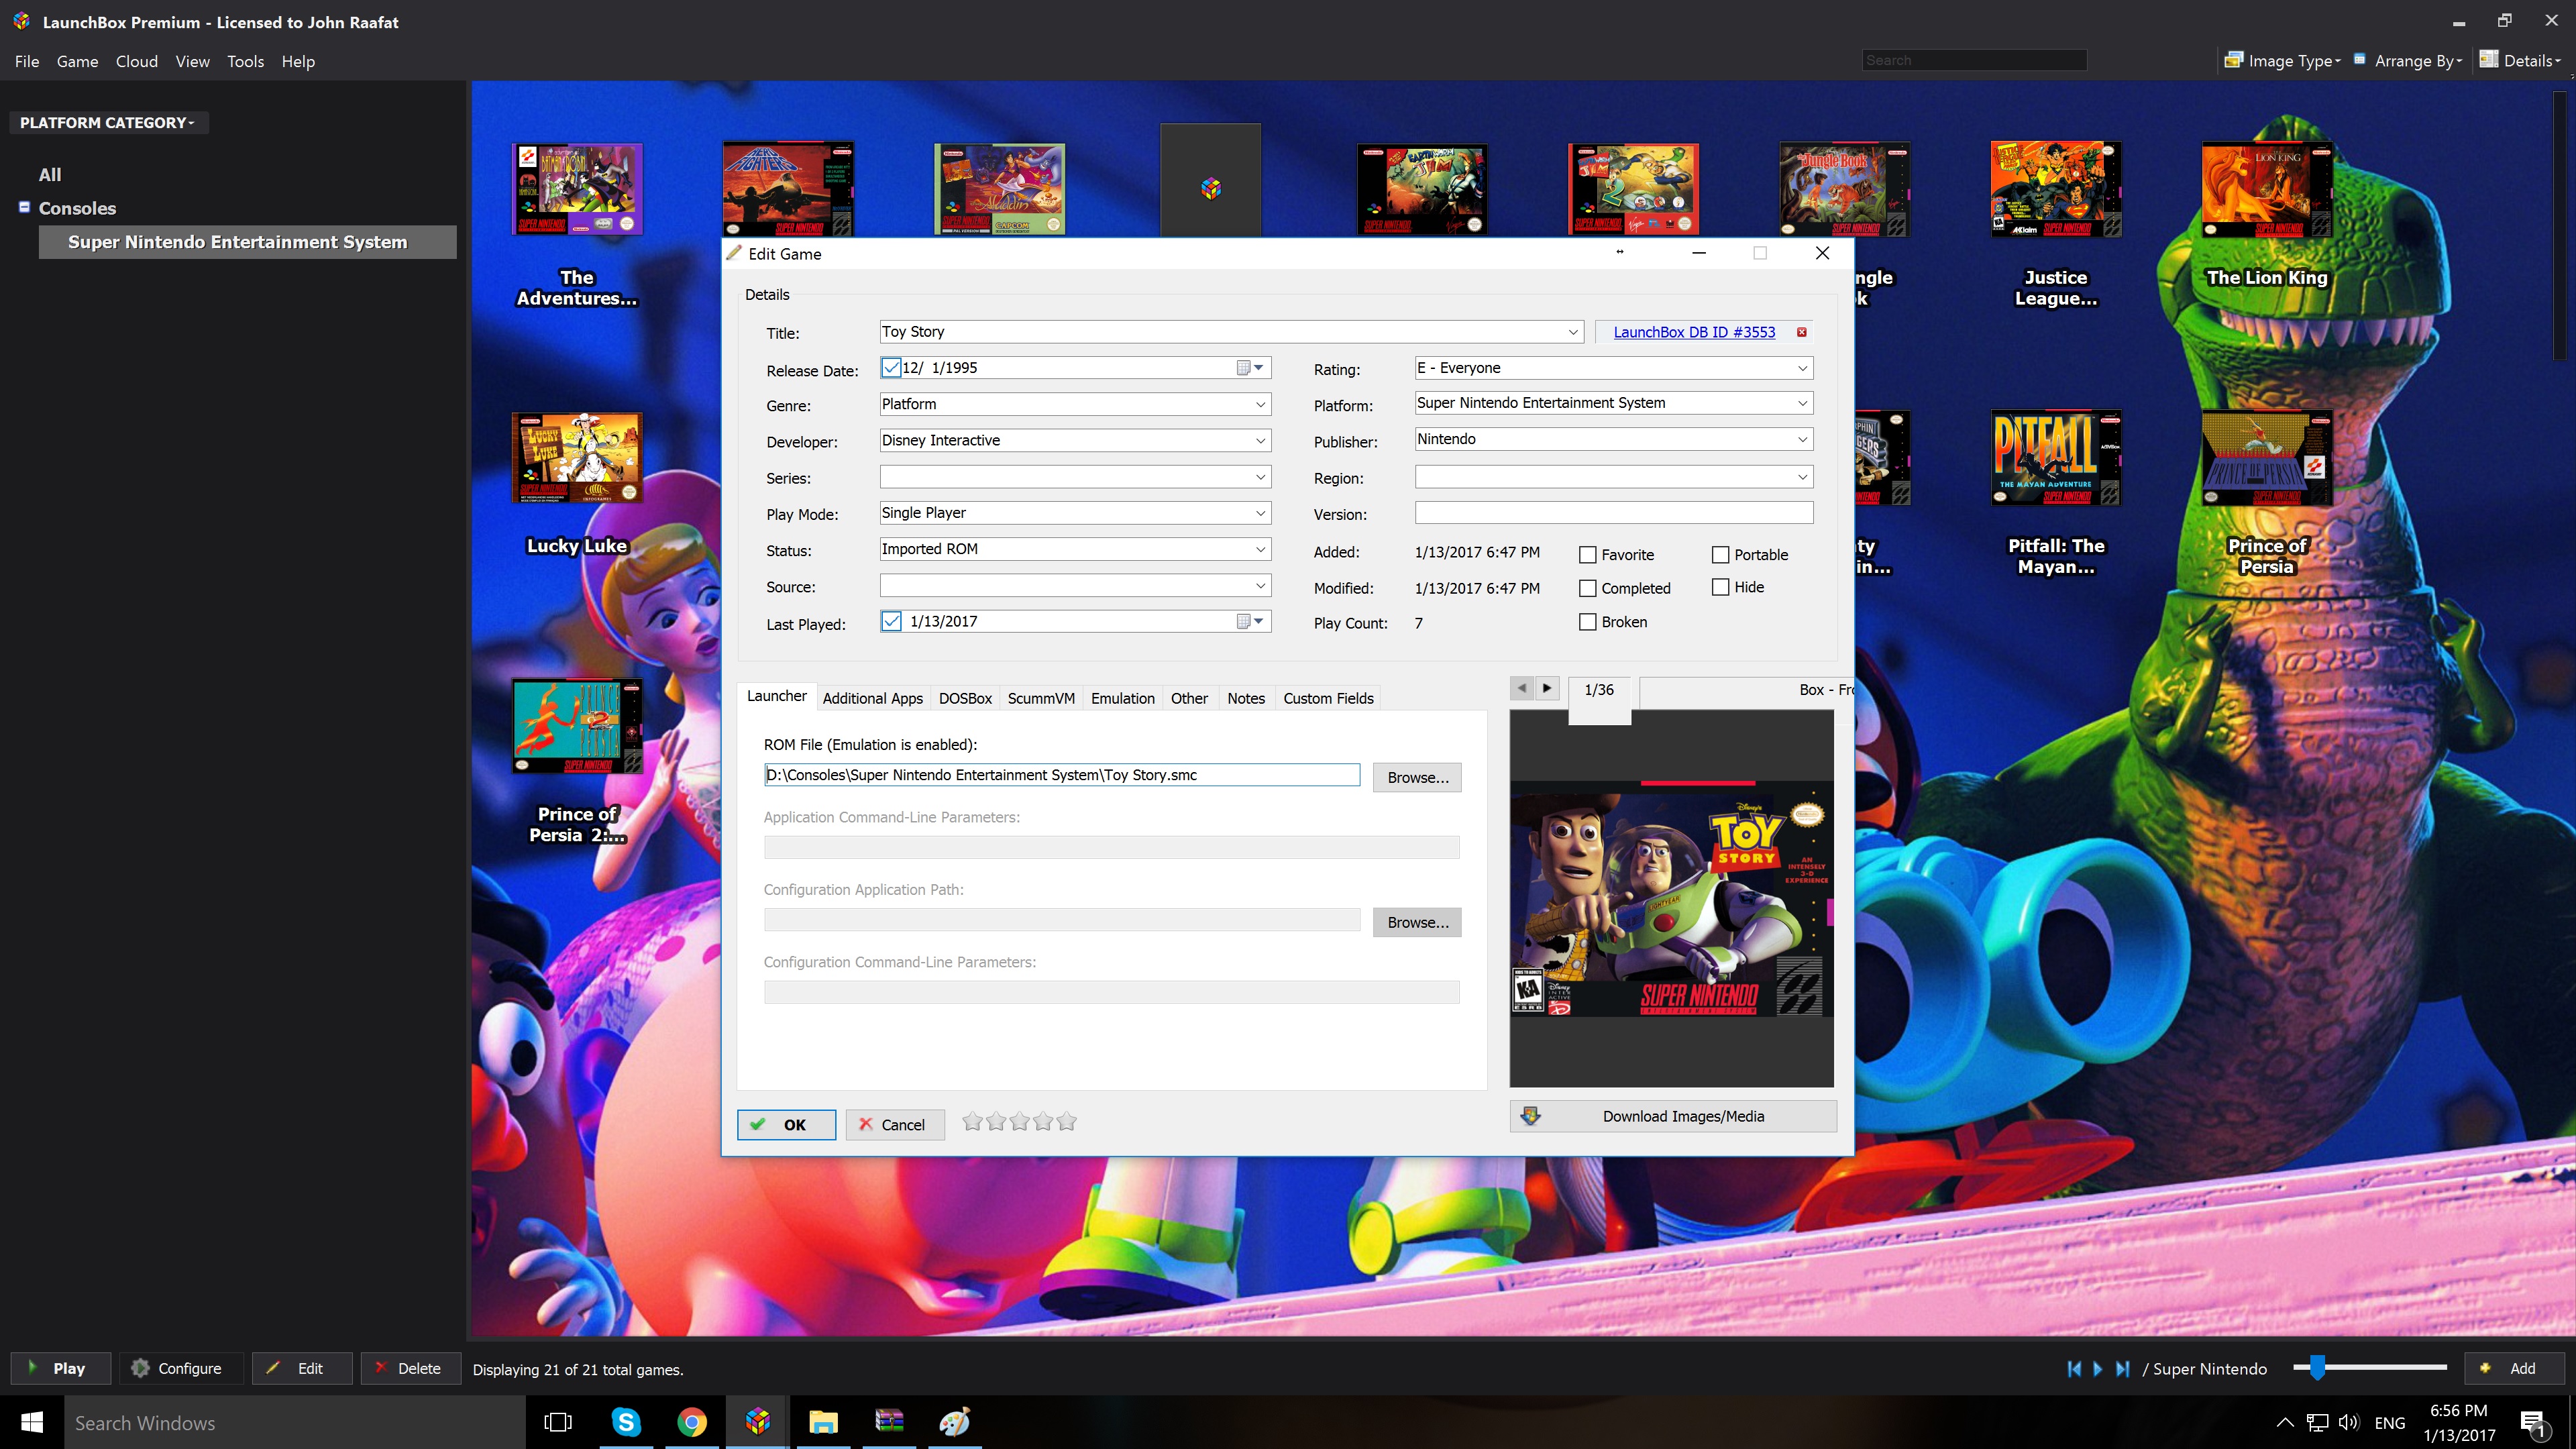Select Super Nintendo Entertainment System in sidebar
This screenshot has width=2576, height=1449.
pyautogui.click(x=247, y=242)
